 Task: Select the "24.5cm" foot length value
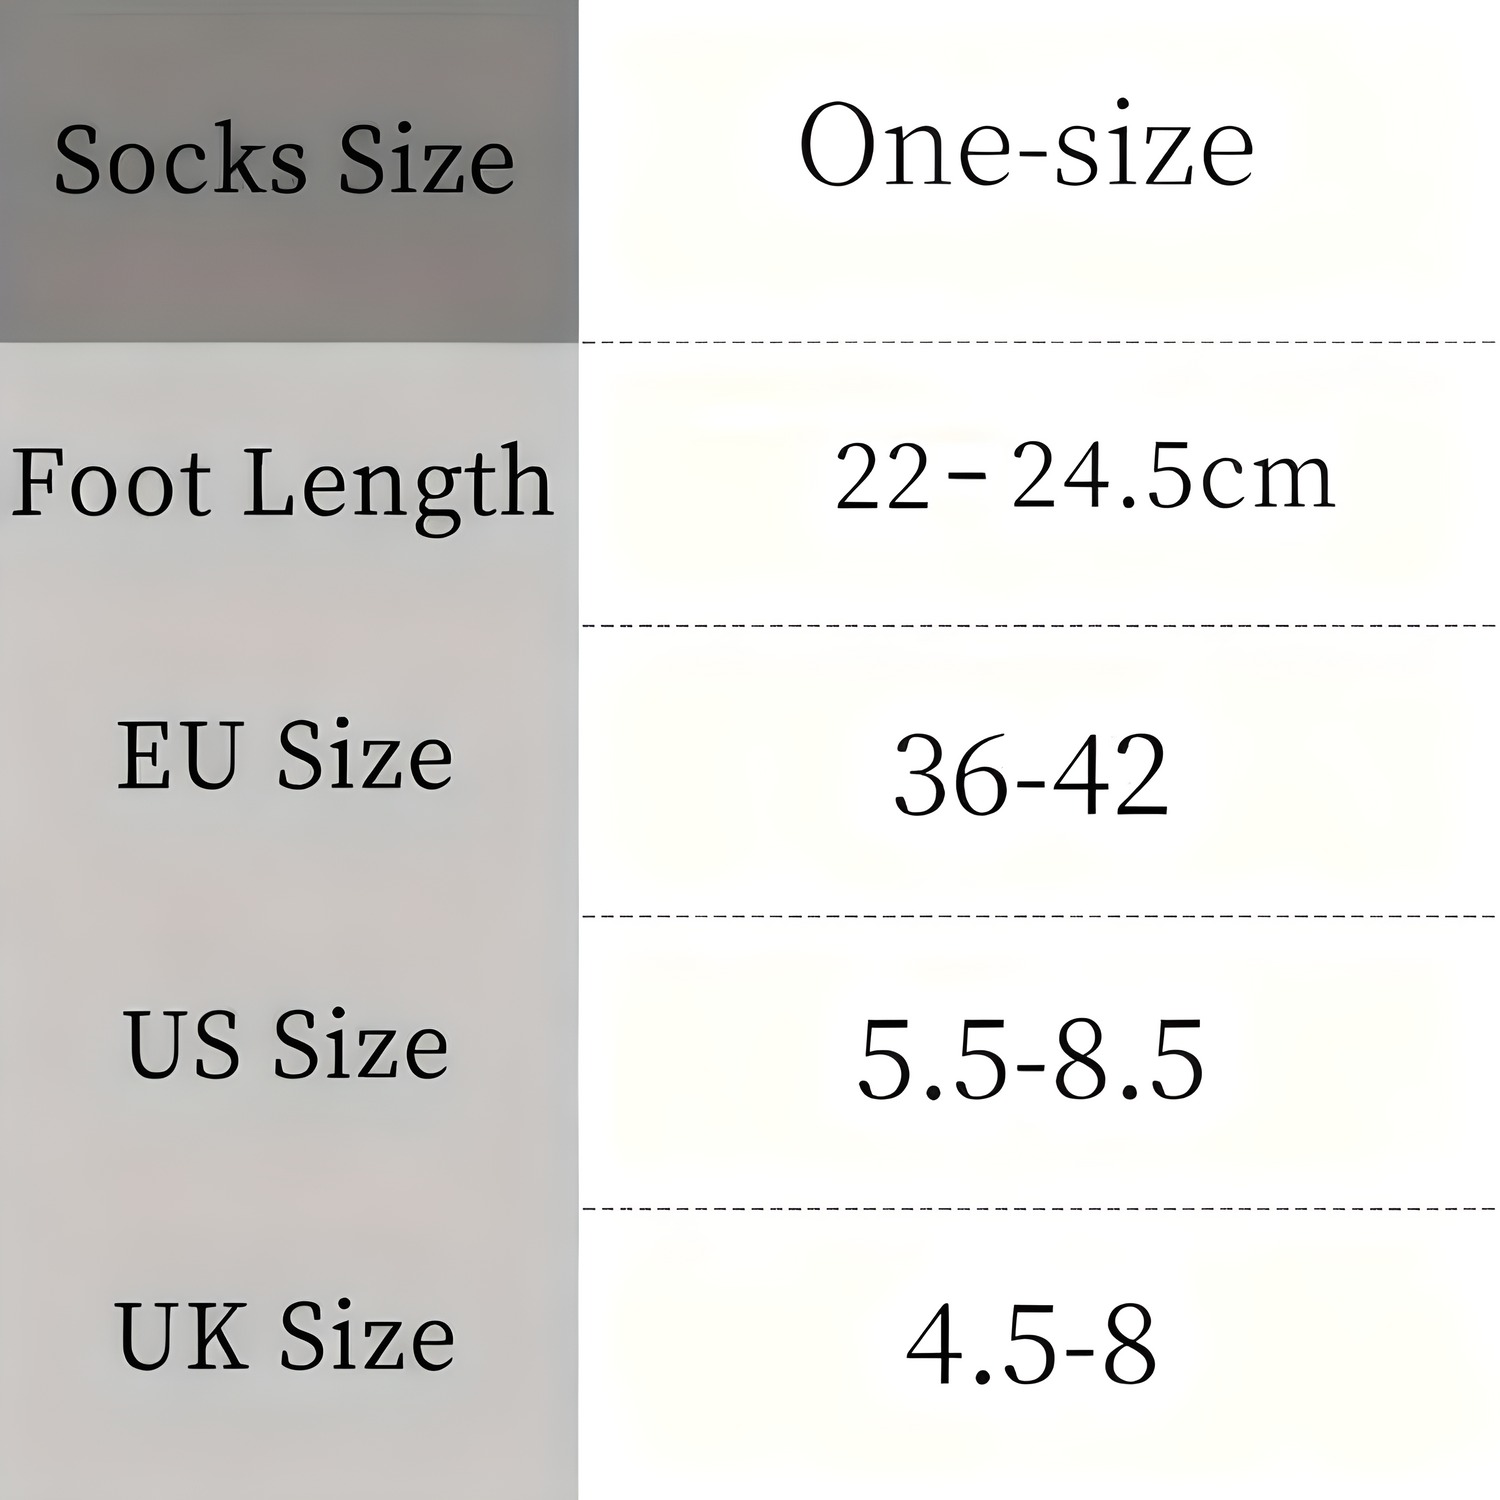click(1173, 476)
